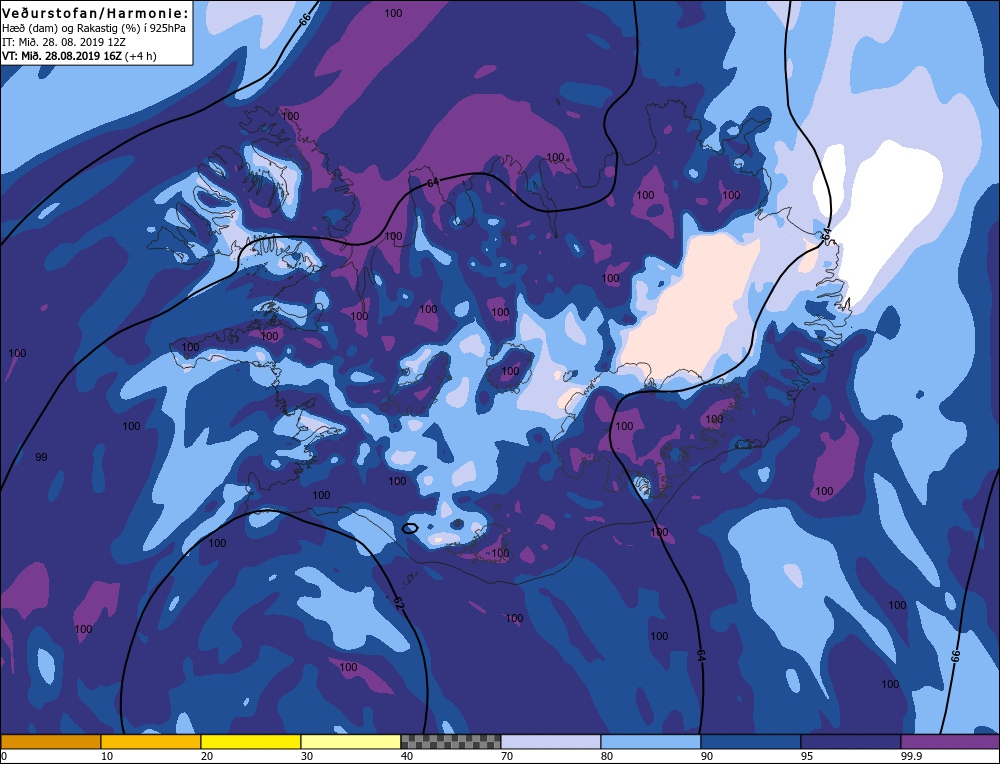The height and width of the screenshot is (764, 1000).
Task: Pick the pale yellow 30–40 legend swatch
Action: tap(351, 742)
